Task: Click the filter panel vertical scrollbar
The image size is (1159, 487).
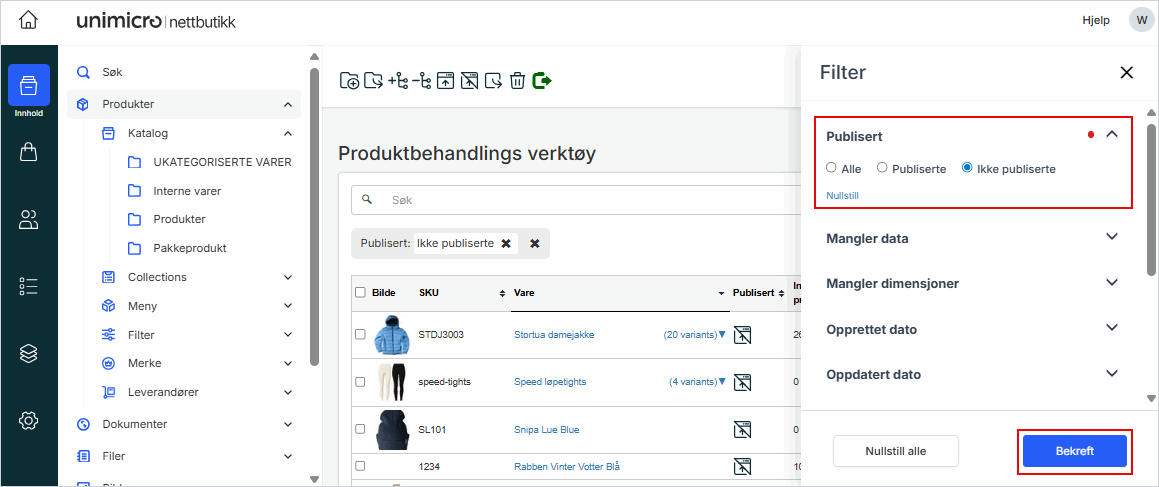Action: click(1150, 200)
